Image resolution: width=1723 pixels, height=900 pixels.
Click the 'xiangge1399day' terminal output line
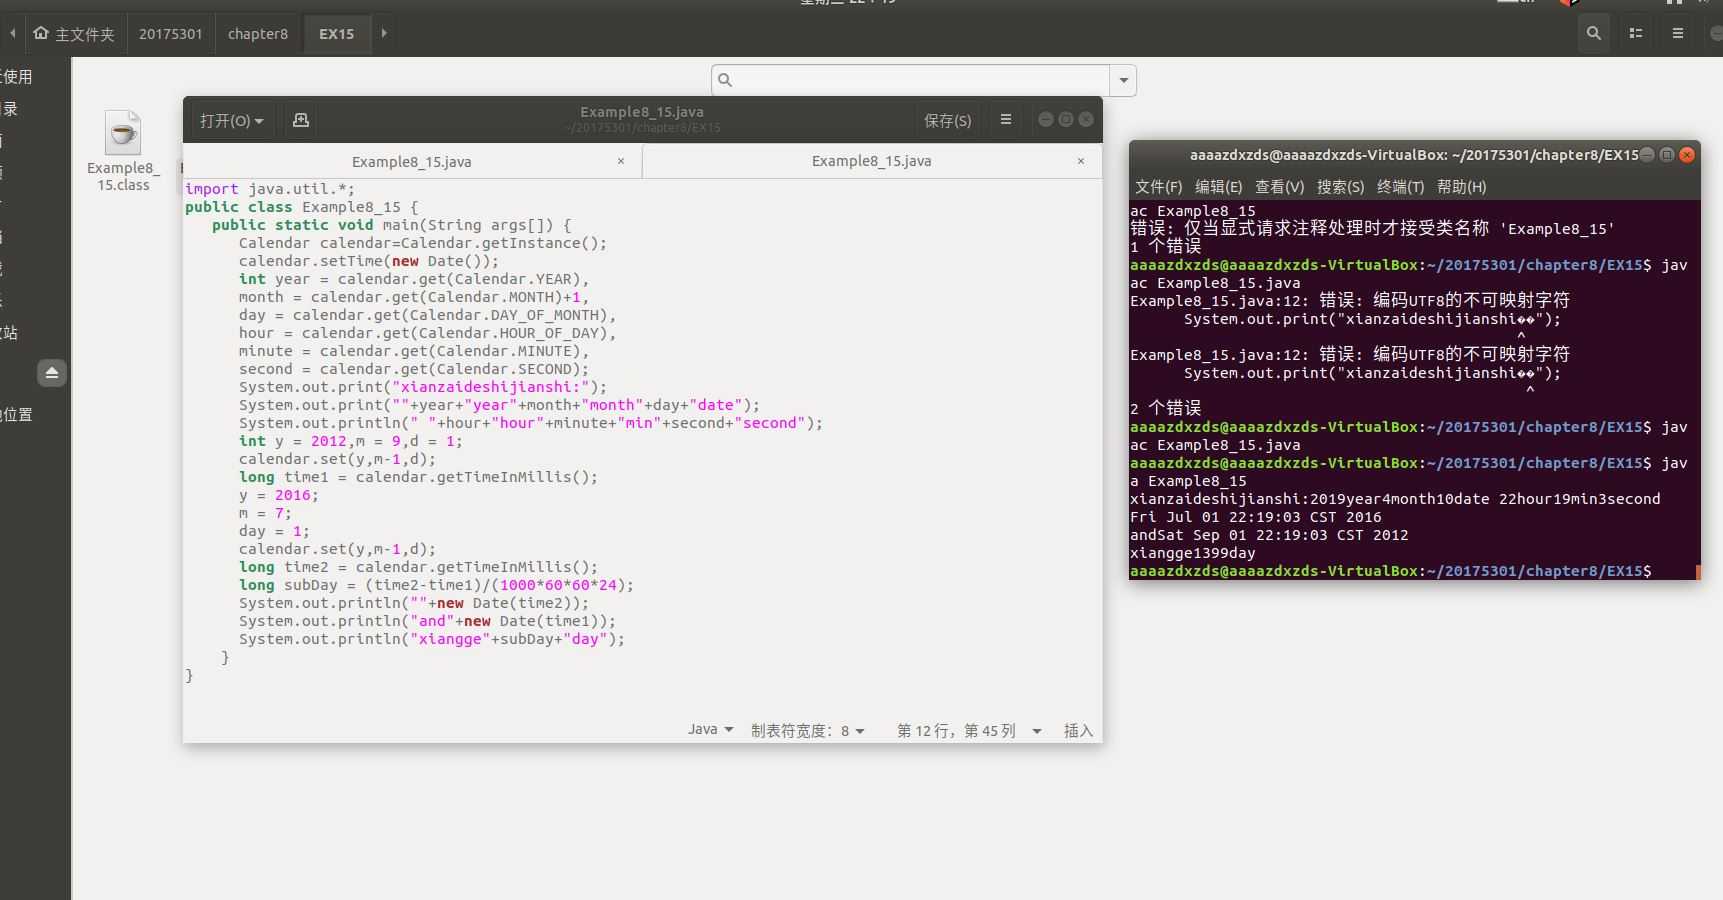pyautogui.click(x=1193, y=553)
